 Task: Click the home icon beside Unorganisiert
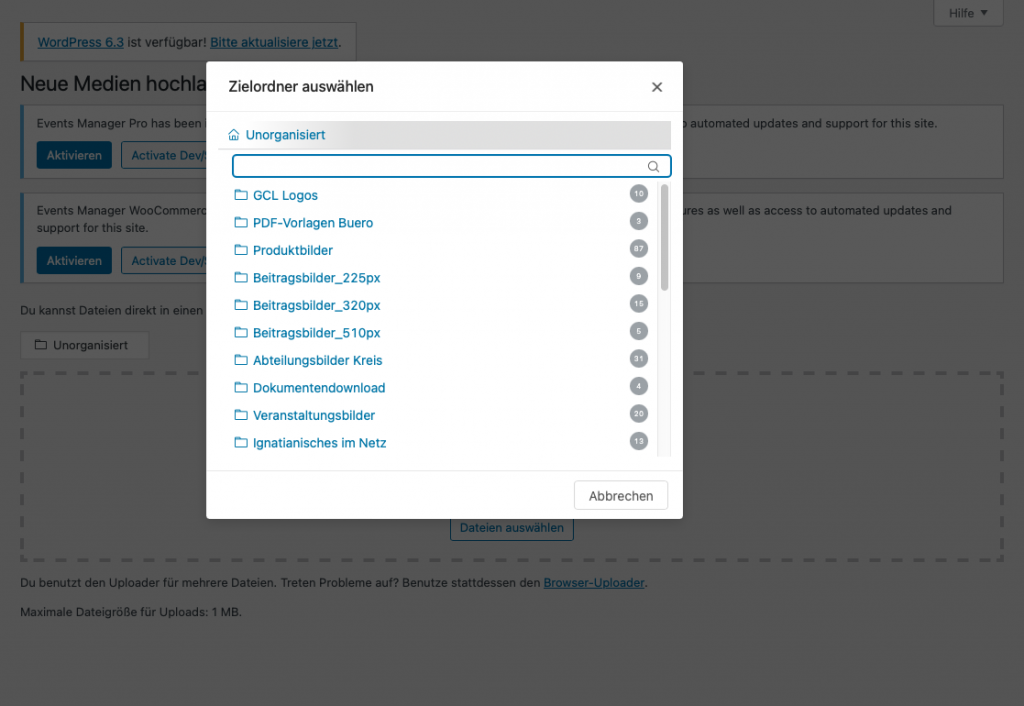point(234,135)
